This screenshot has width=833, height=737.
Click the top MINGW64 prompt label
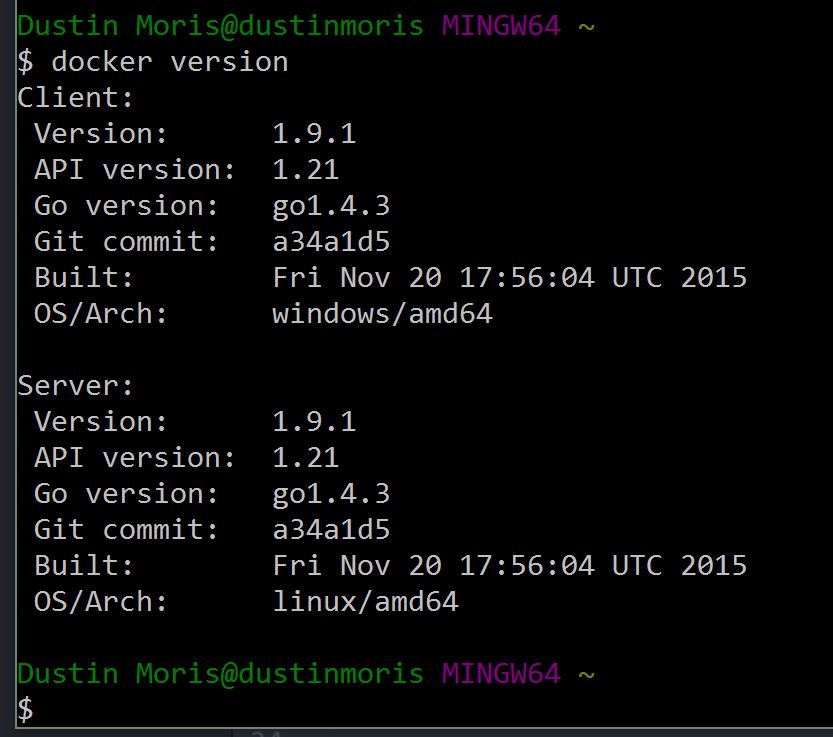tap(501, 26)
